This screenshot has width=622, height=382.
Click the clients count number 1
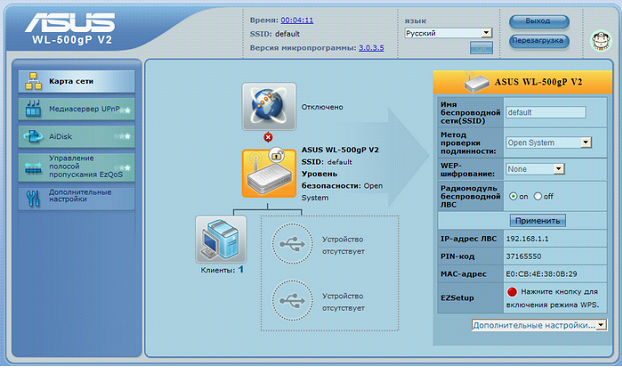(x=241, y=270)
